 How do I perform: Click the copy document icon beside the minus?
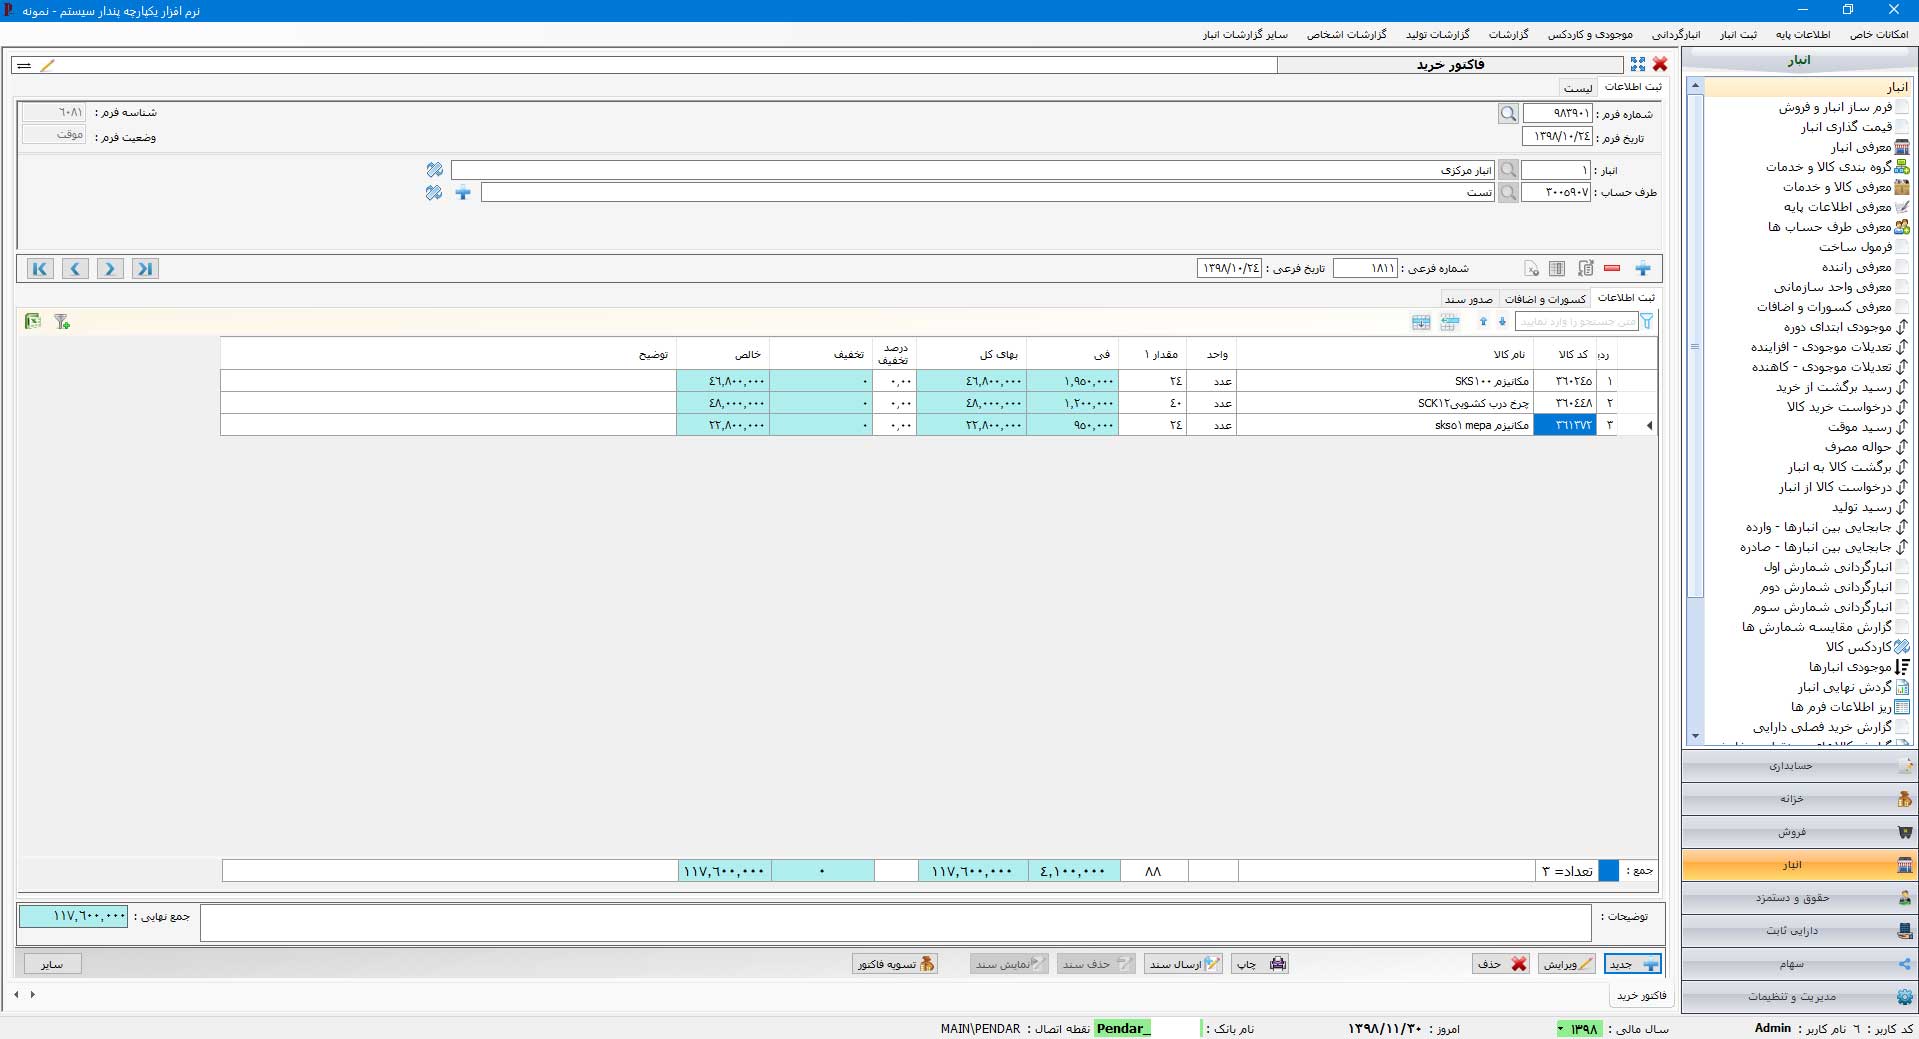point(1585,268)
